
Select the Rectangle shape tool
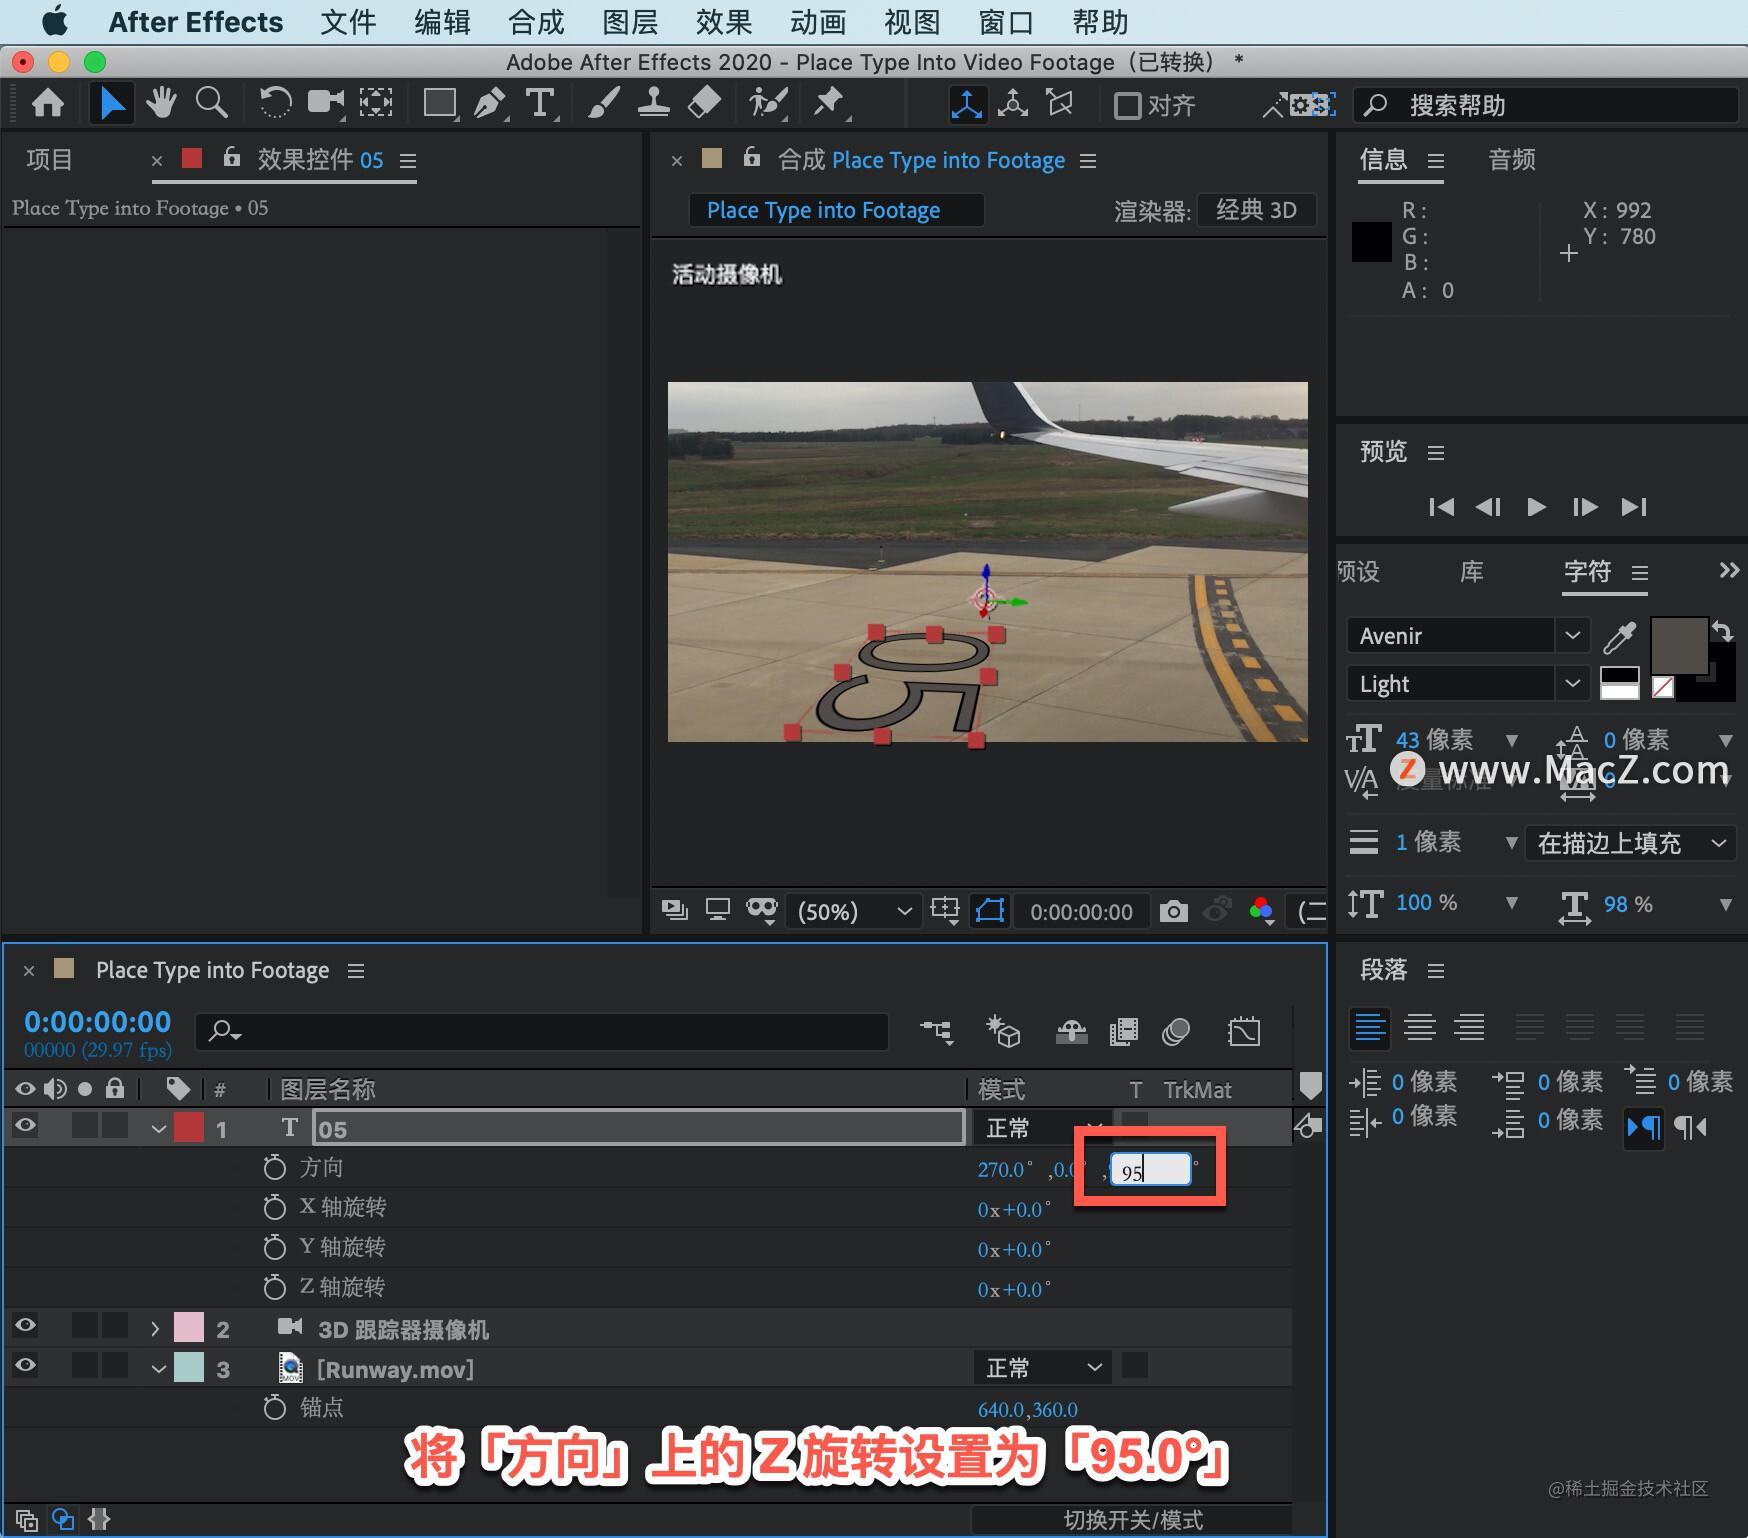[x=439, y=103]
